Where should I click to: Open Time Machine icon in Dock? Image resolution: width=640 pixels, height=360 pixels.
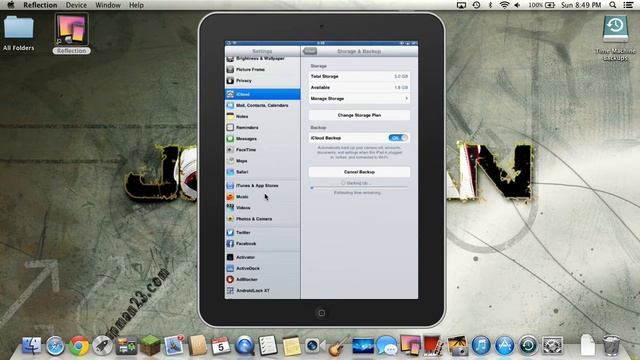[528, 346]
